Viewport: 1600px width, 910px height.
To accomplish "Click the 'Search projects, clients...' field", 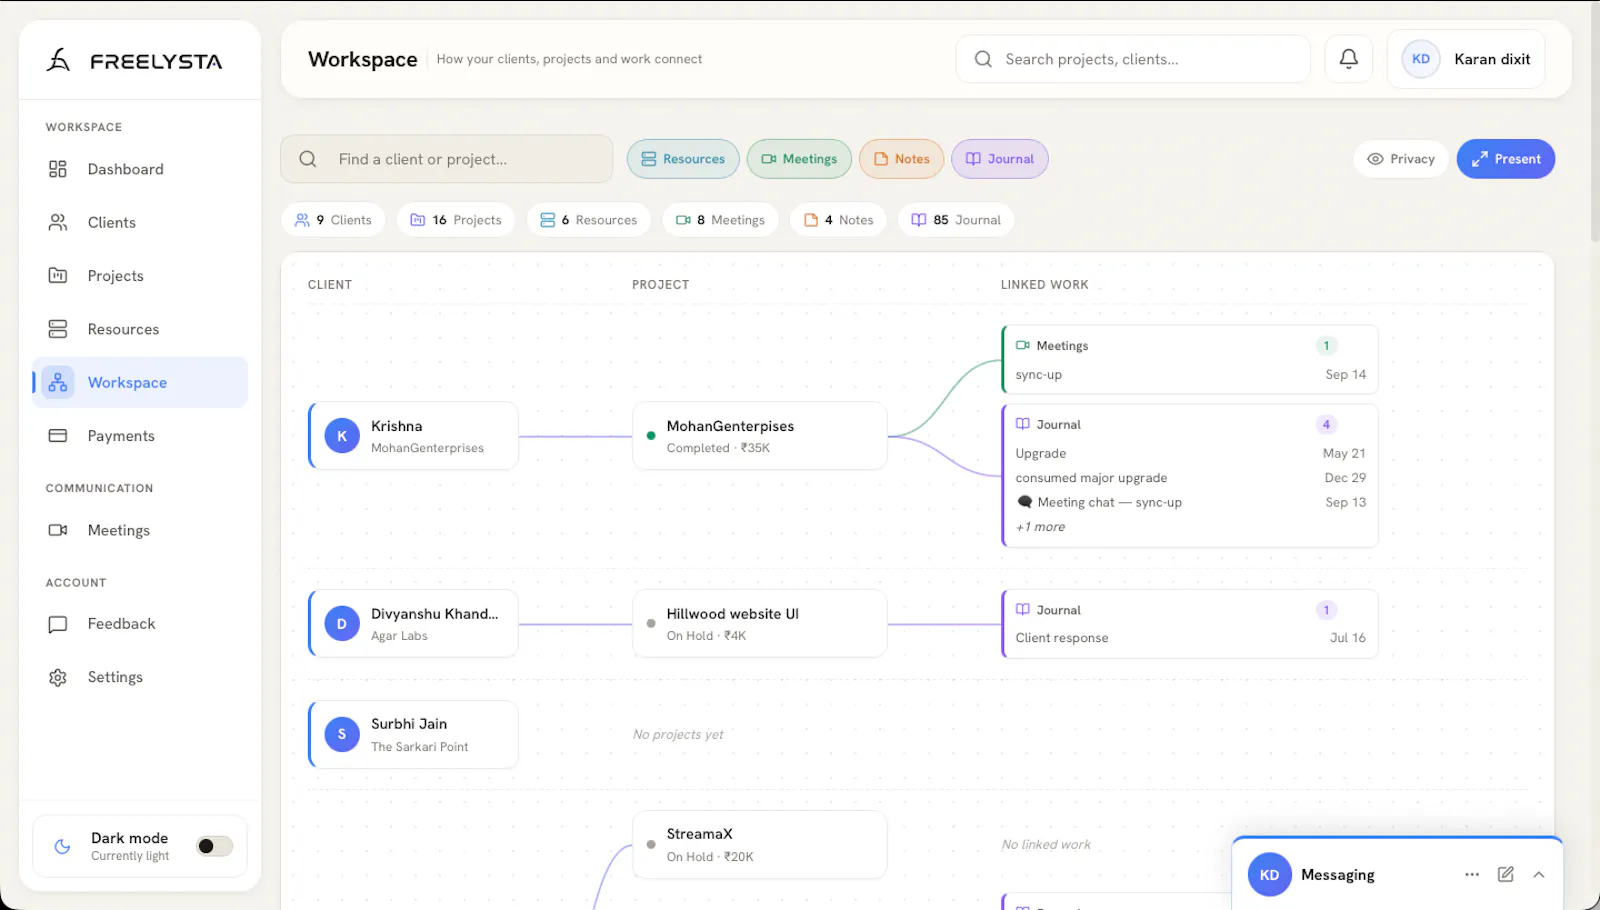I will (x=1133, y=59).
